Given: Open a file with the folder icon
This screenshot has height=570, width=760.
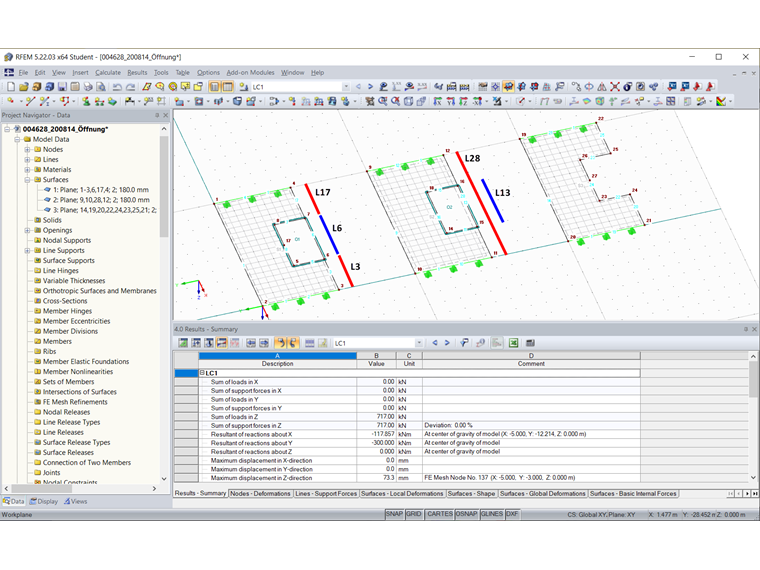Looking at the screenshot, I should point(23,87).
